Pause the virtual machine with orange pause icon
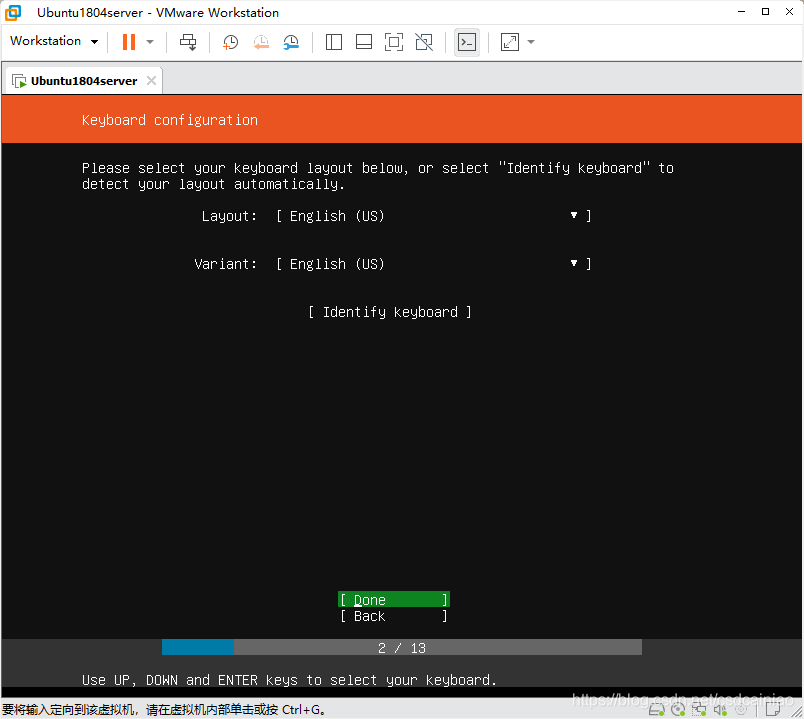This screenshot has height=719, width=804. point(129,42)
